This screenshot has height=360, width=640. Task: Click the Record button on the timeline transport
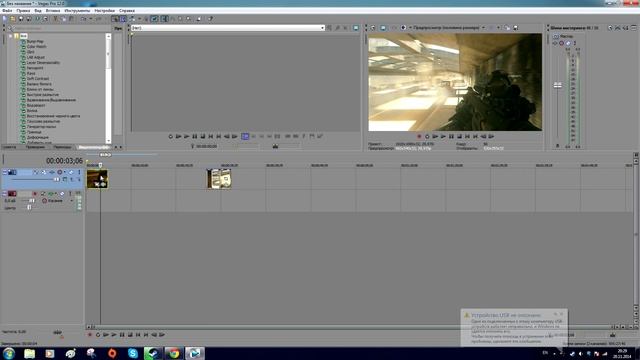click(90, 335)
